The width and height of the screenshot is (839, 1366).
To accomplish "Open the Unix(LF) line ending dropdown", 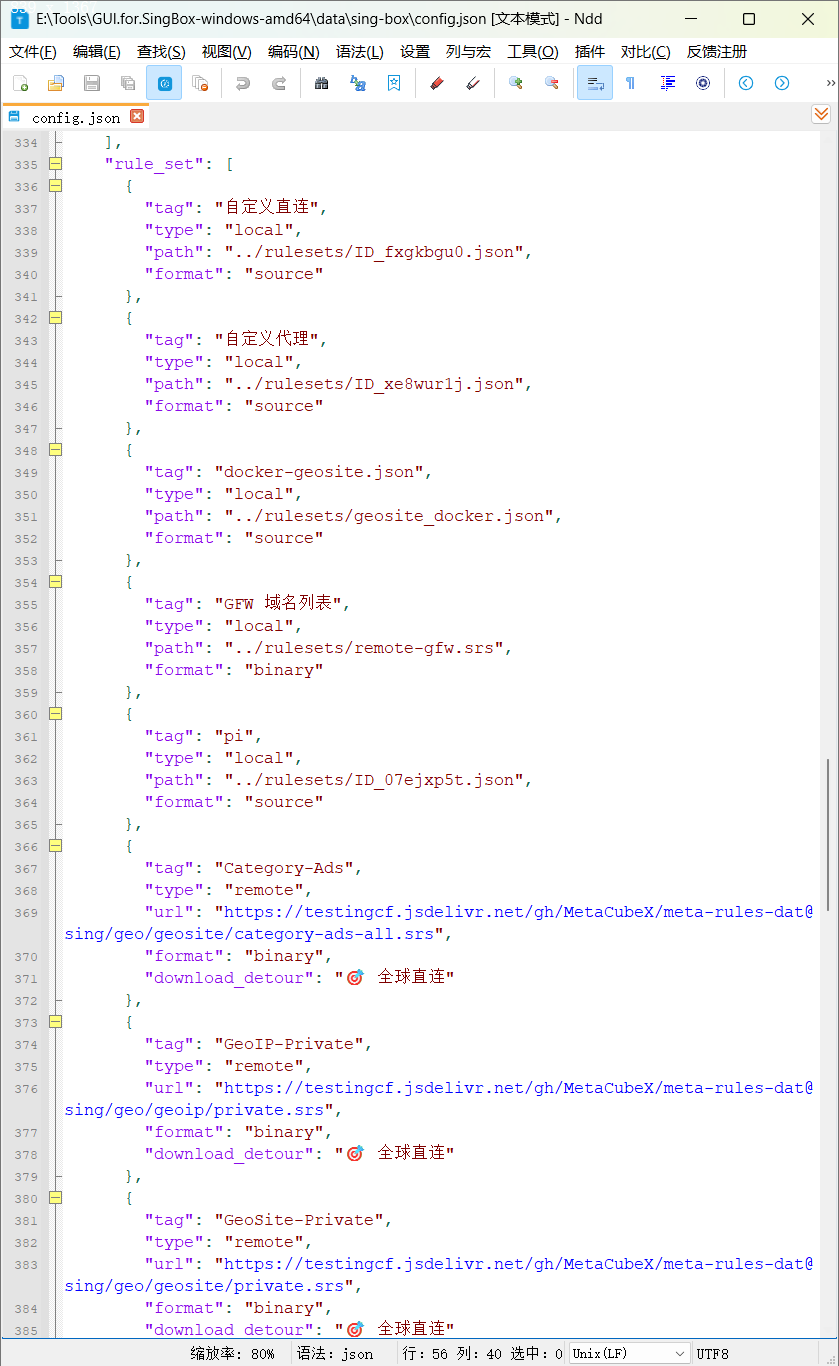I will click(629, 1353).
